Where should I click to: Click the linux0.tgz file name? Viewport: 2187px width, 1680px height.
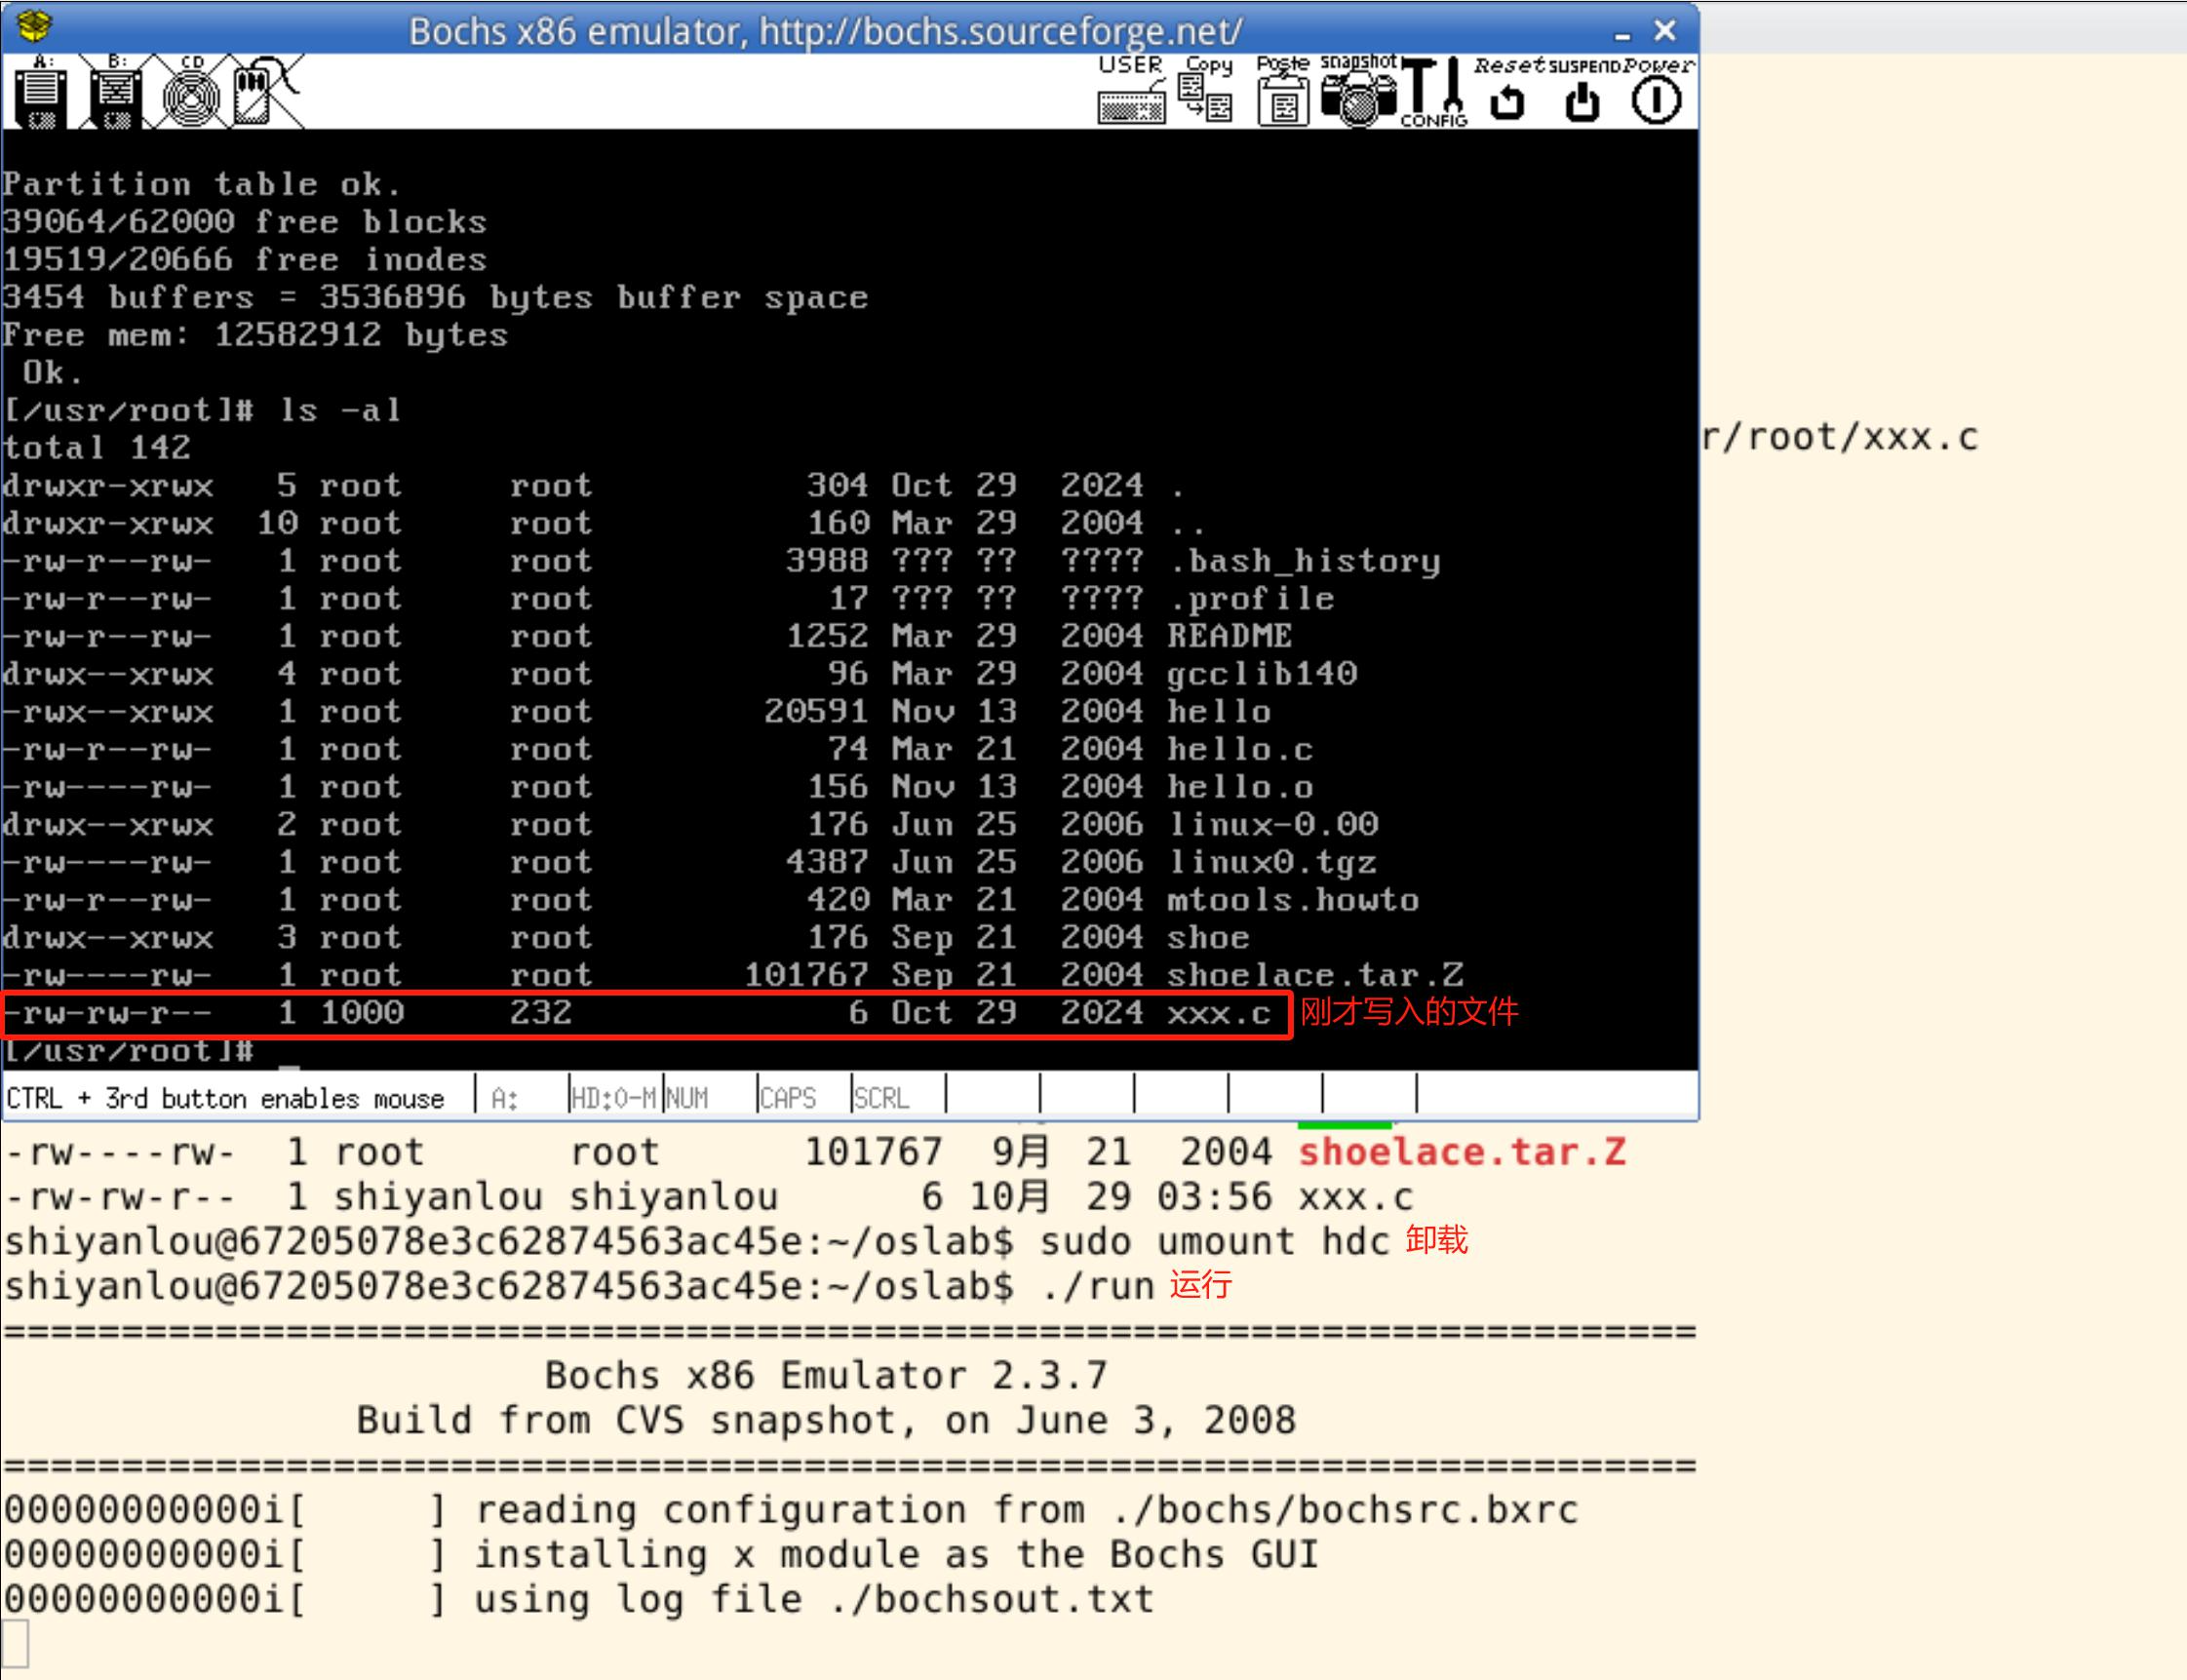pyautogui.click(x=1271, y=862)
